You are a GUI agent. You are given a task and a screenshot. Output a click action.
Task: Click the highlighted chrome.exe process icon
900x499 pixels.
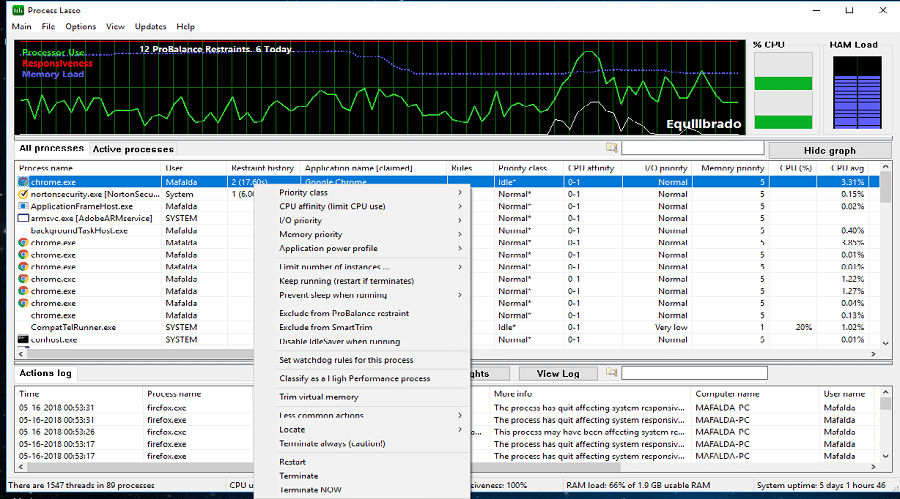[x=23, y=182]
